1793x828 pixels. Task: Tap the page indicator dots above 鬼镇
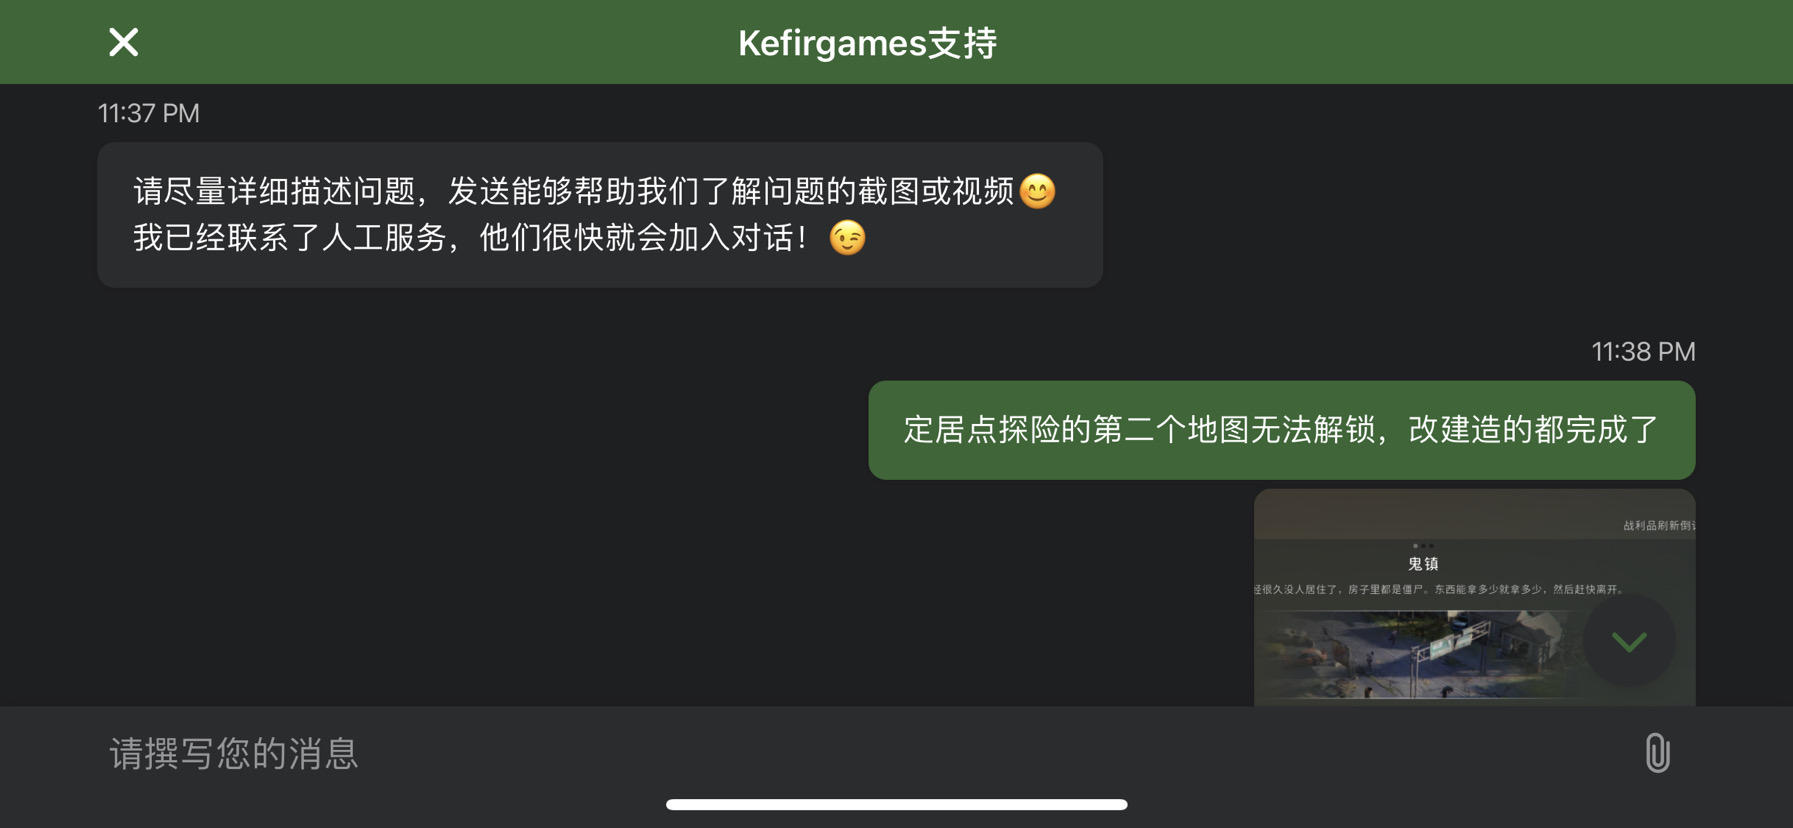(x=1423, y=546)
